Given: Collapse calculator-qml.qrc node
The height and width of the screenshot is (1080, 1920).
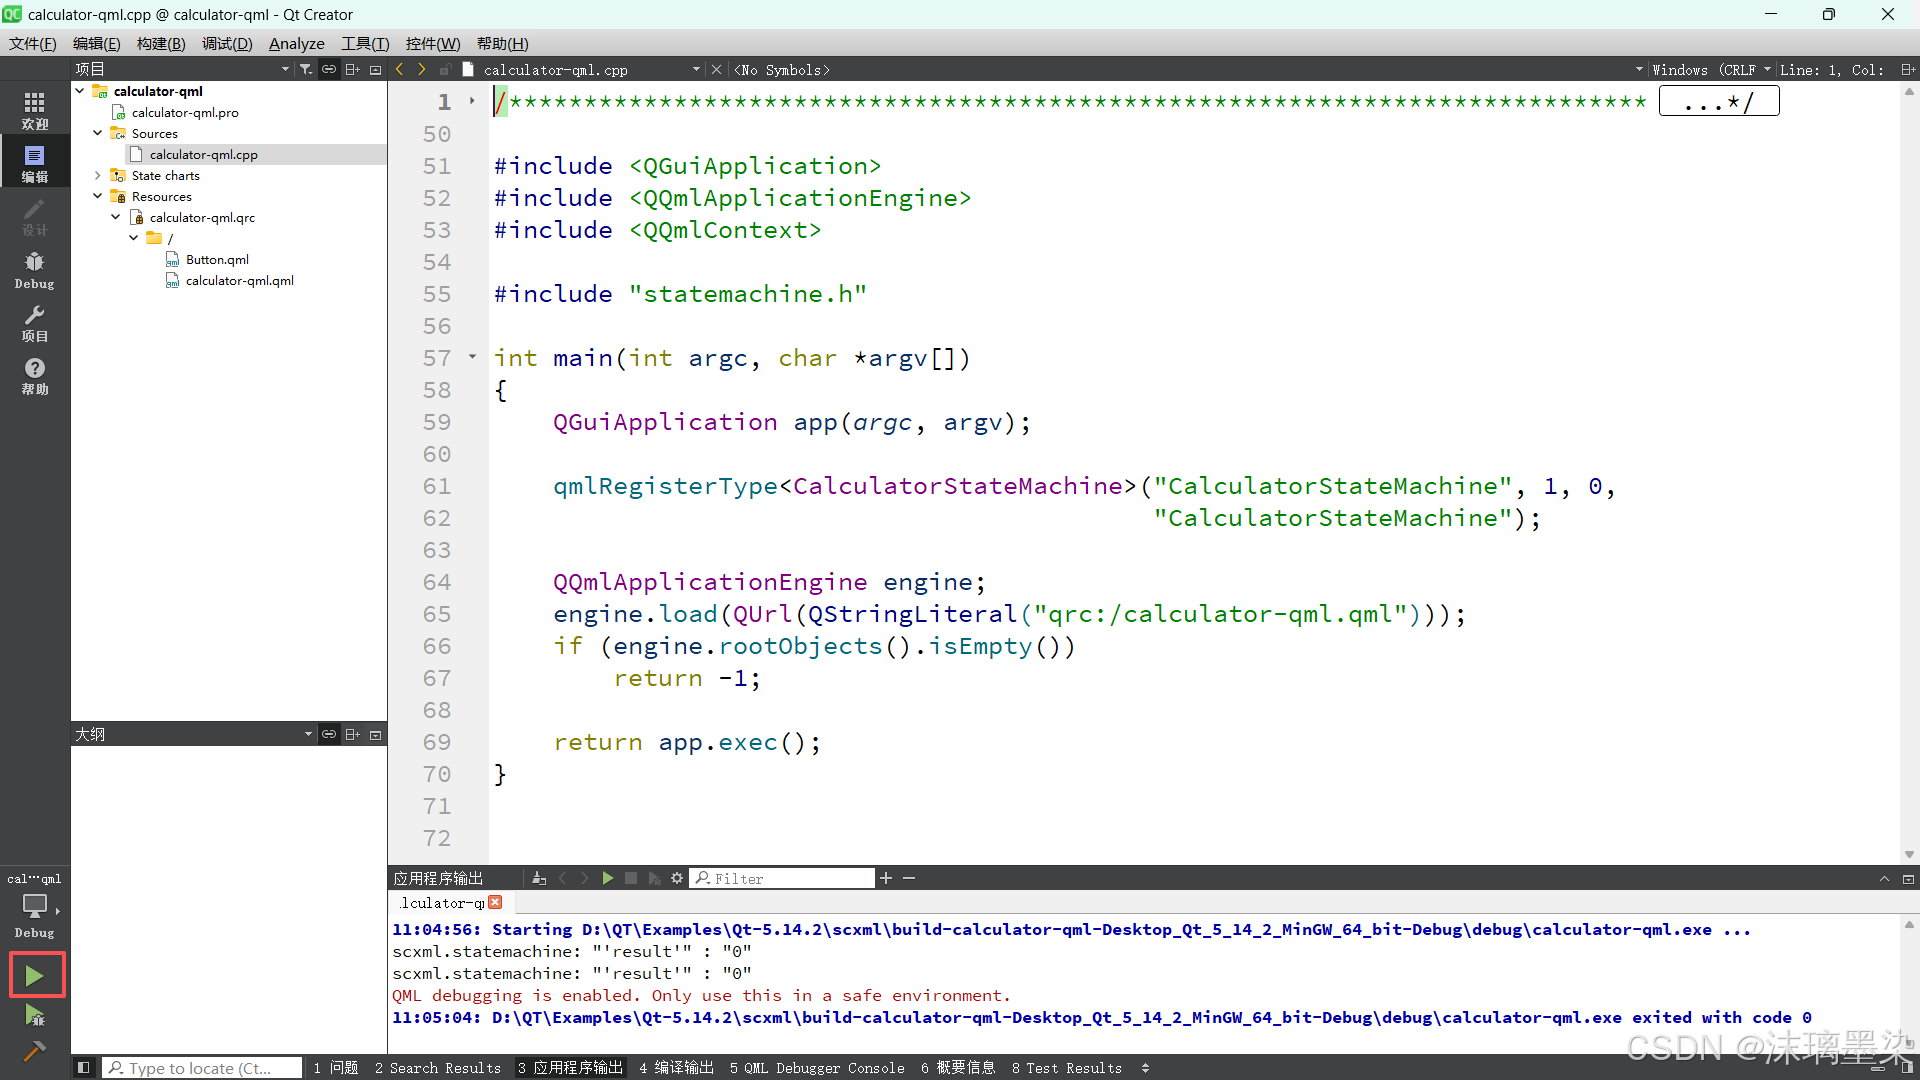Looking at the screenshot, I should click(x=116, y=217).
